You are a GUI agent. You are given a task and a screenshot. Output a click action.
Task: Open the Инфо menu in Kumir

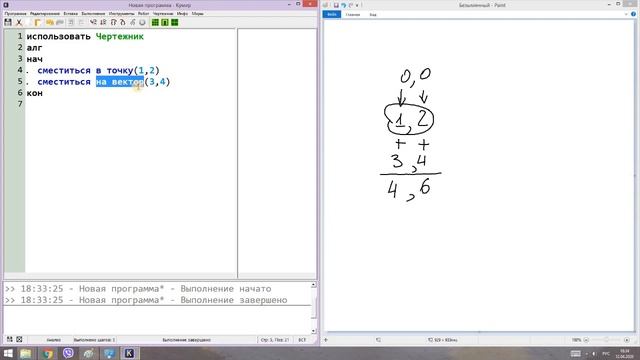[182, 13]
